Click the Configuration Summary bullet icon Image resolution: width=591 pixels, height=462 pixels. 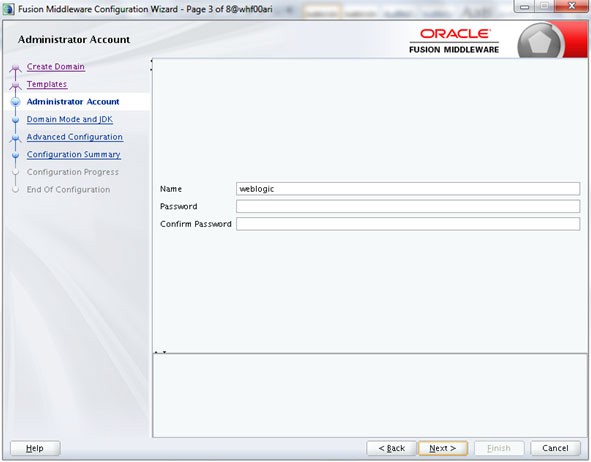point(15,155)
